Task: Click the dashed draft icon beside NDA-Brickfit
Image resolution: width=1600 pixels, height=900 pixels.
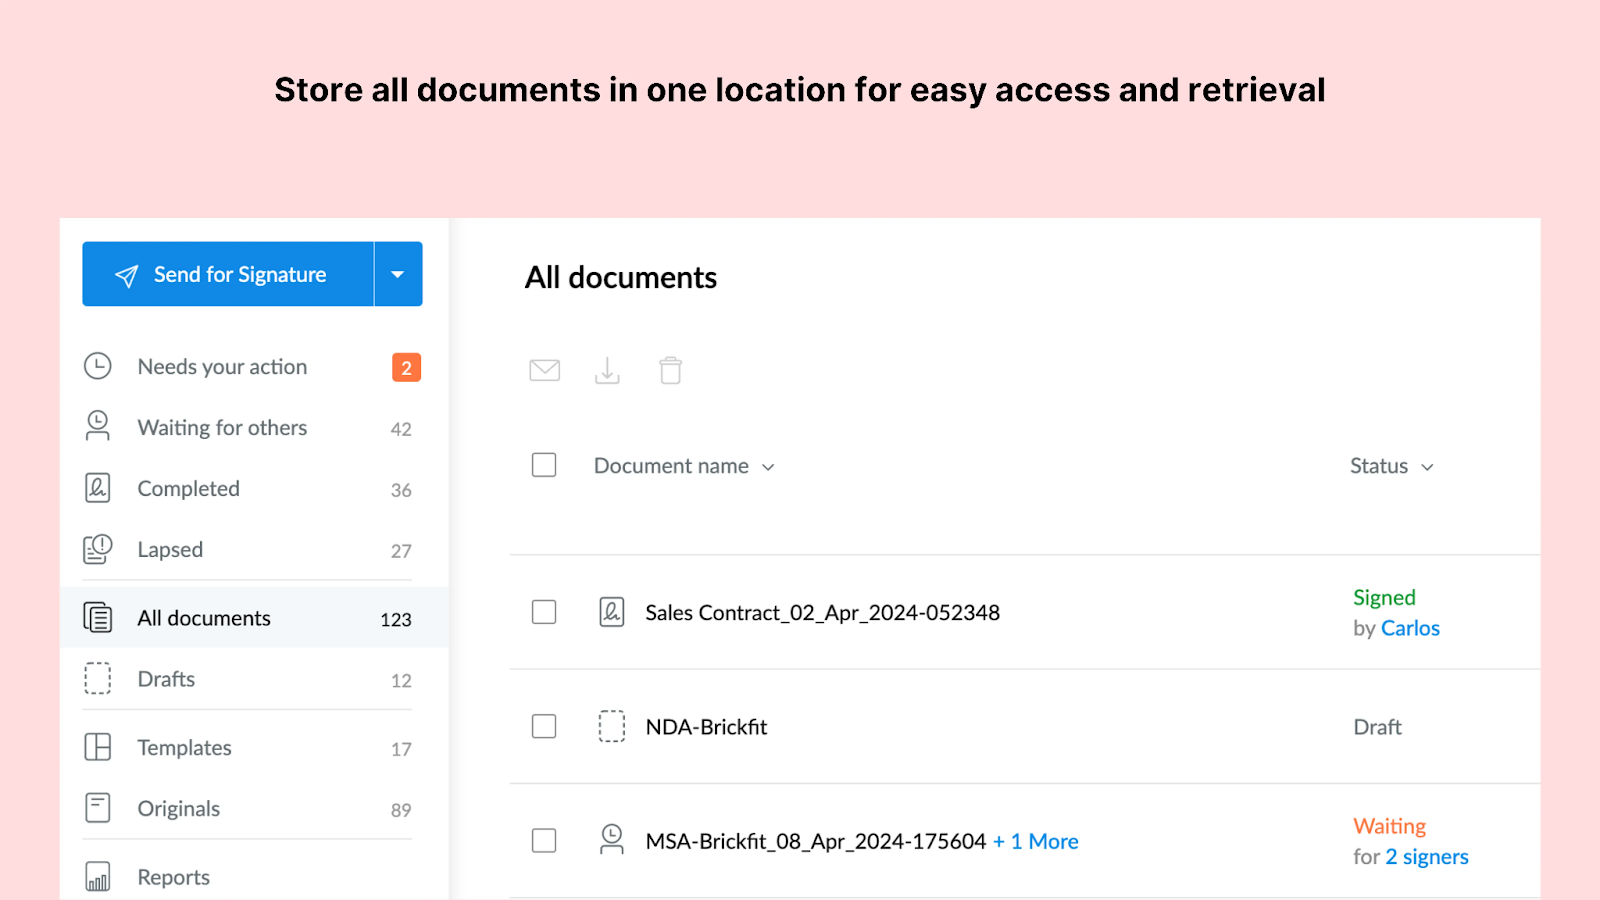Action: pos(611,726)
